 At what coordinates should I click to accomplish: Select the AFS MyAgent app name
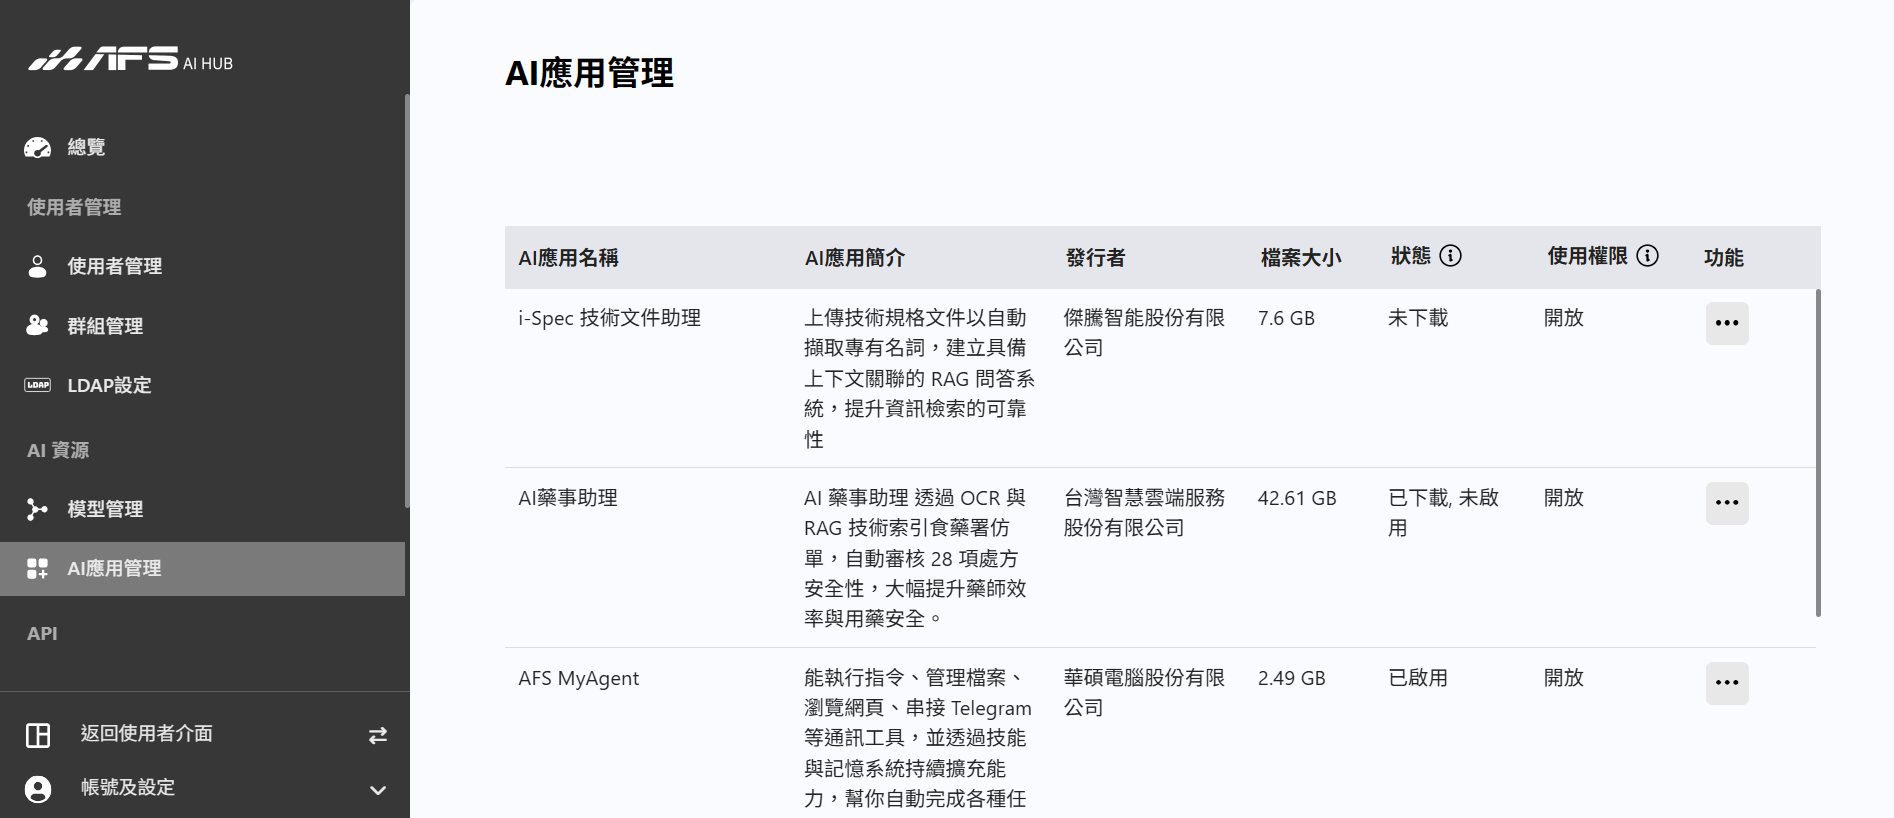(578, 678)
